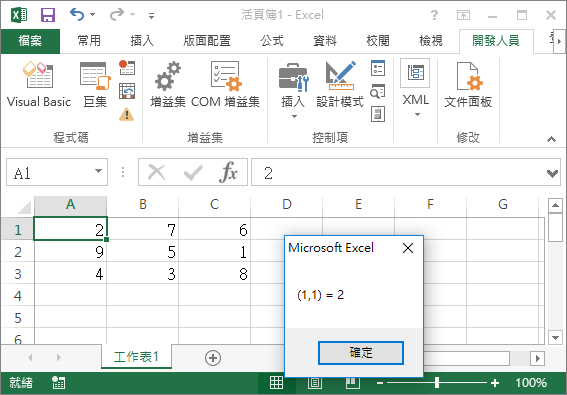
Task: Open control Properties icon
Action: click(x=378, y=68)
